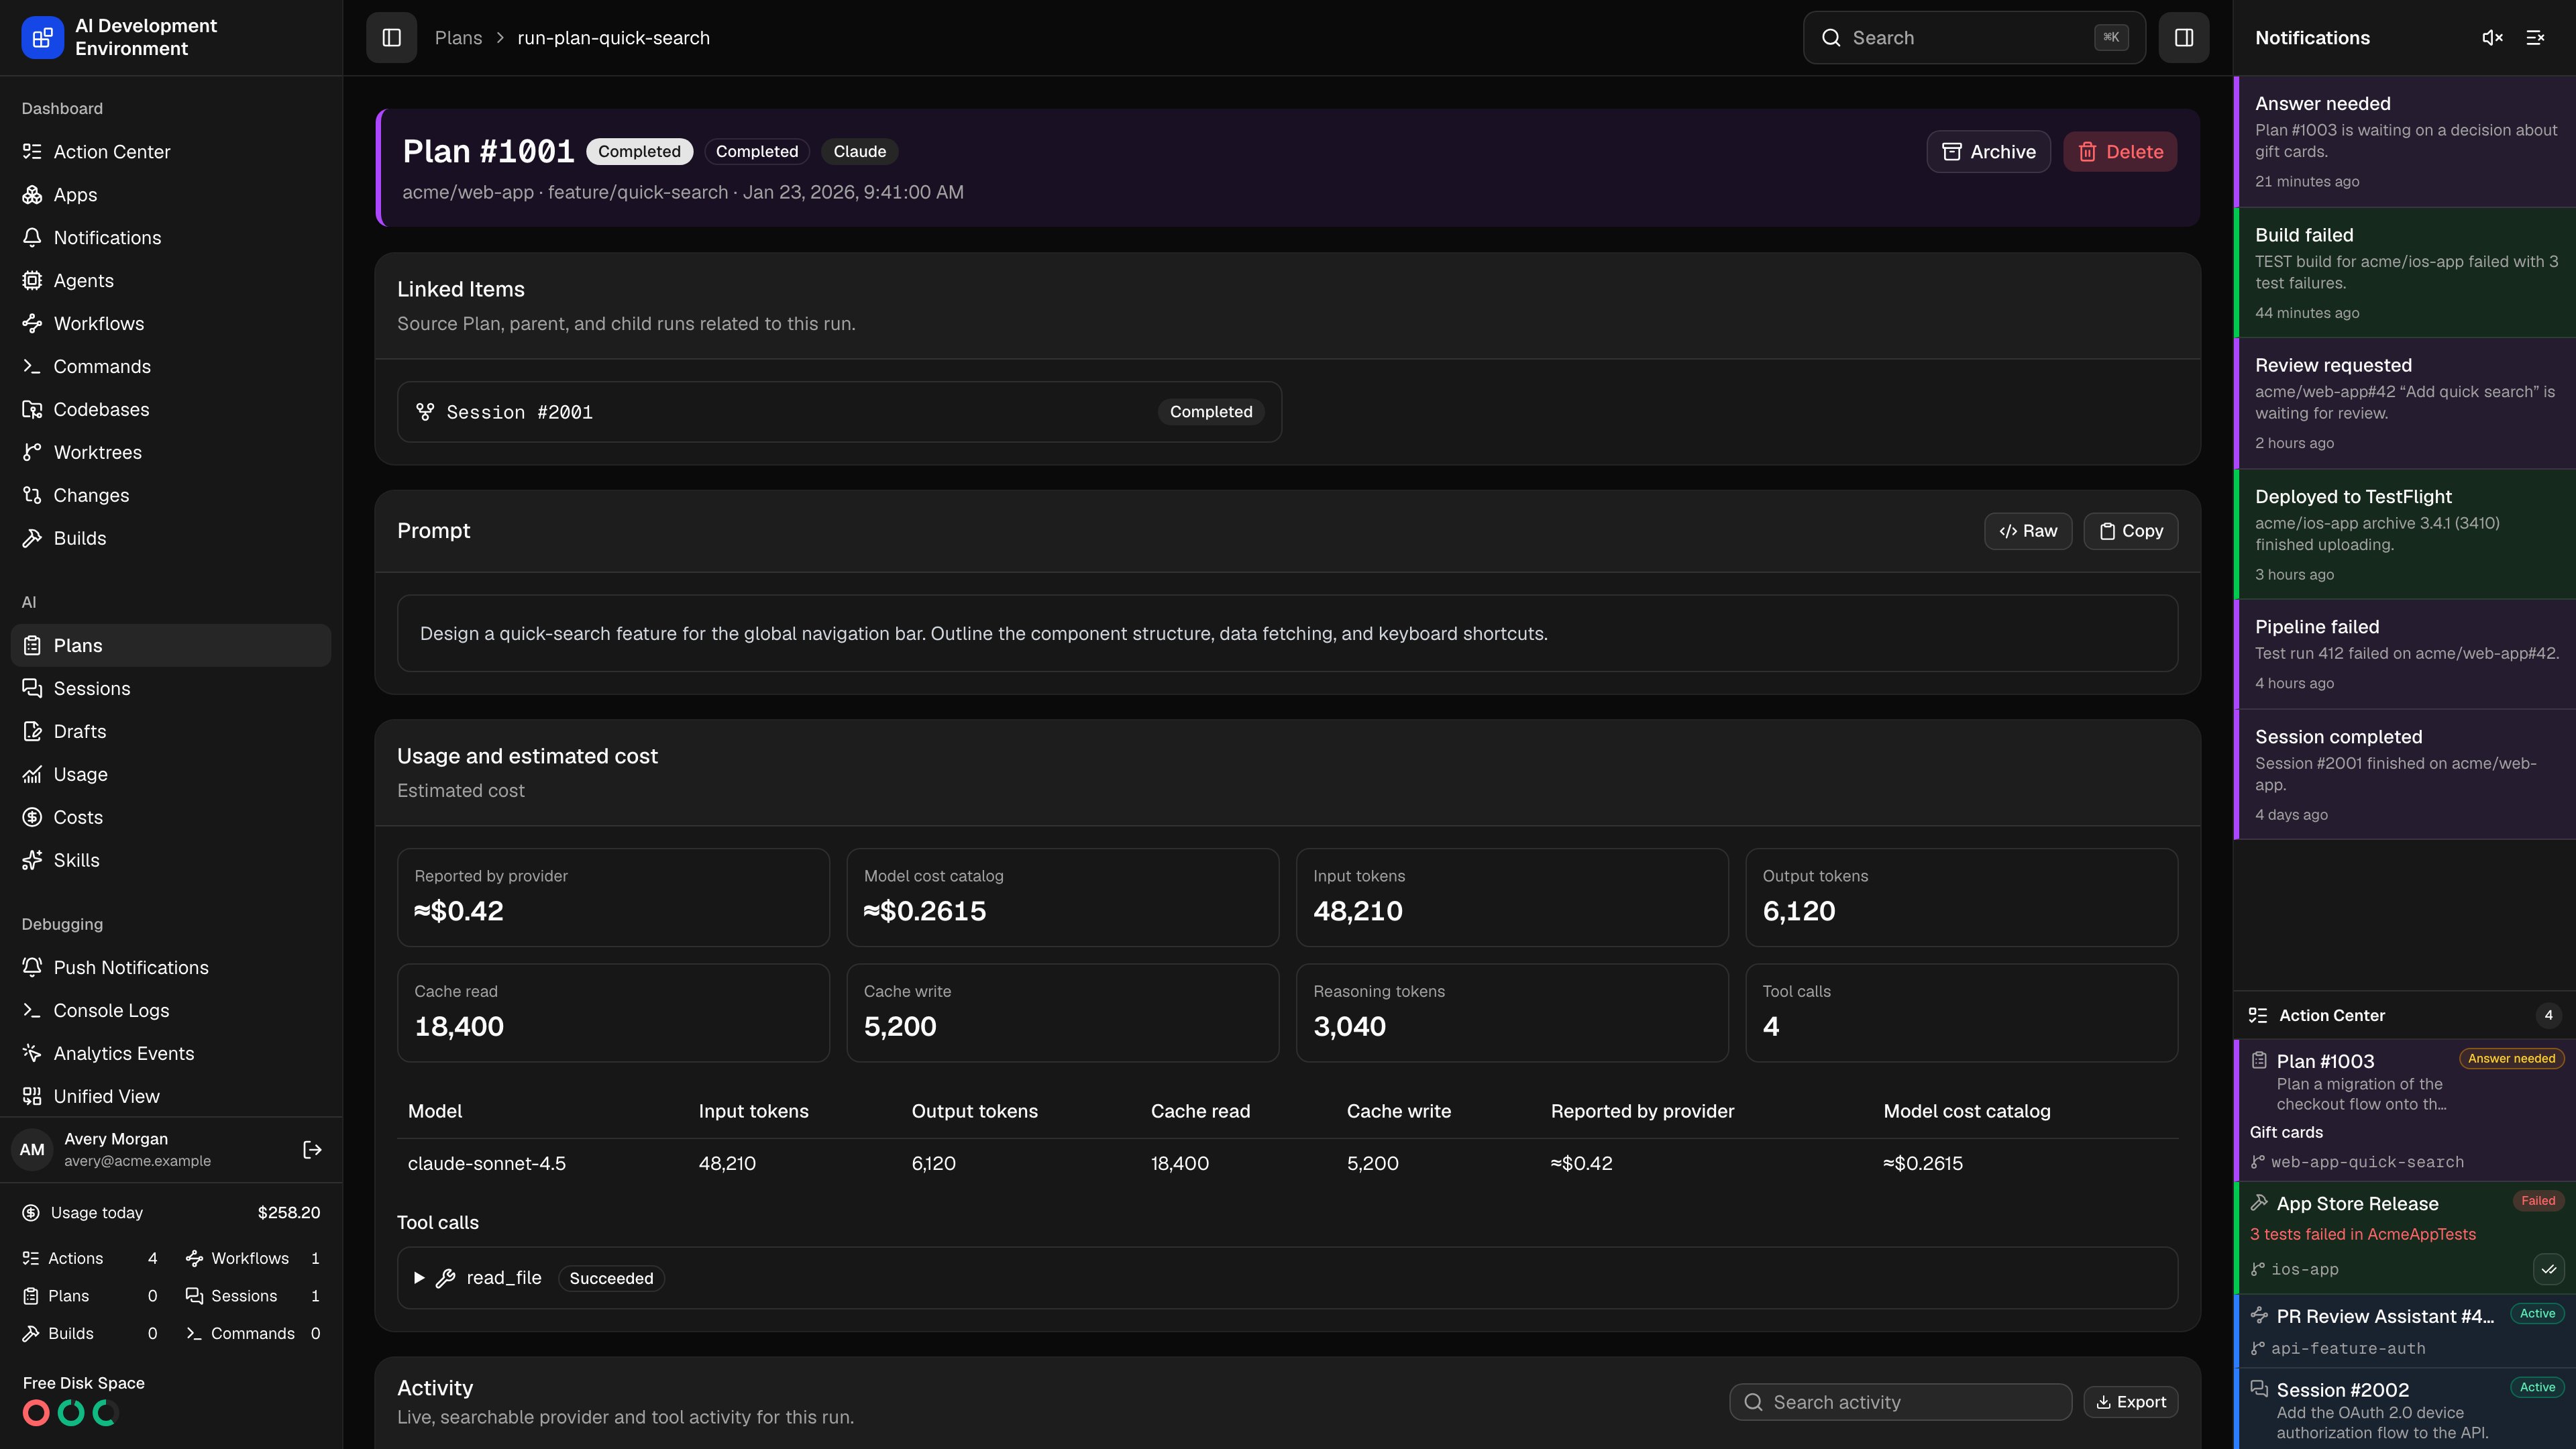Open the Answer needed notification

coord(2405,142)
